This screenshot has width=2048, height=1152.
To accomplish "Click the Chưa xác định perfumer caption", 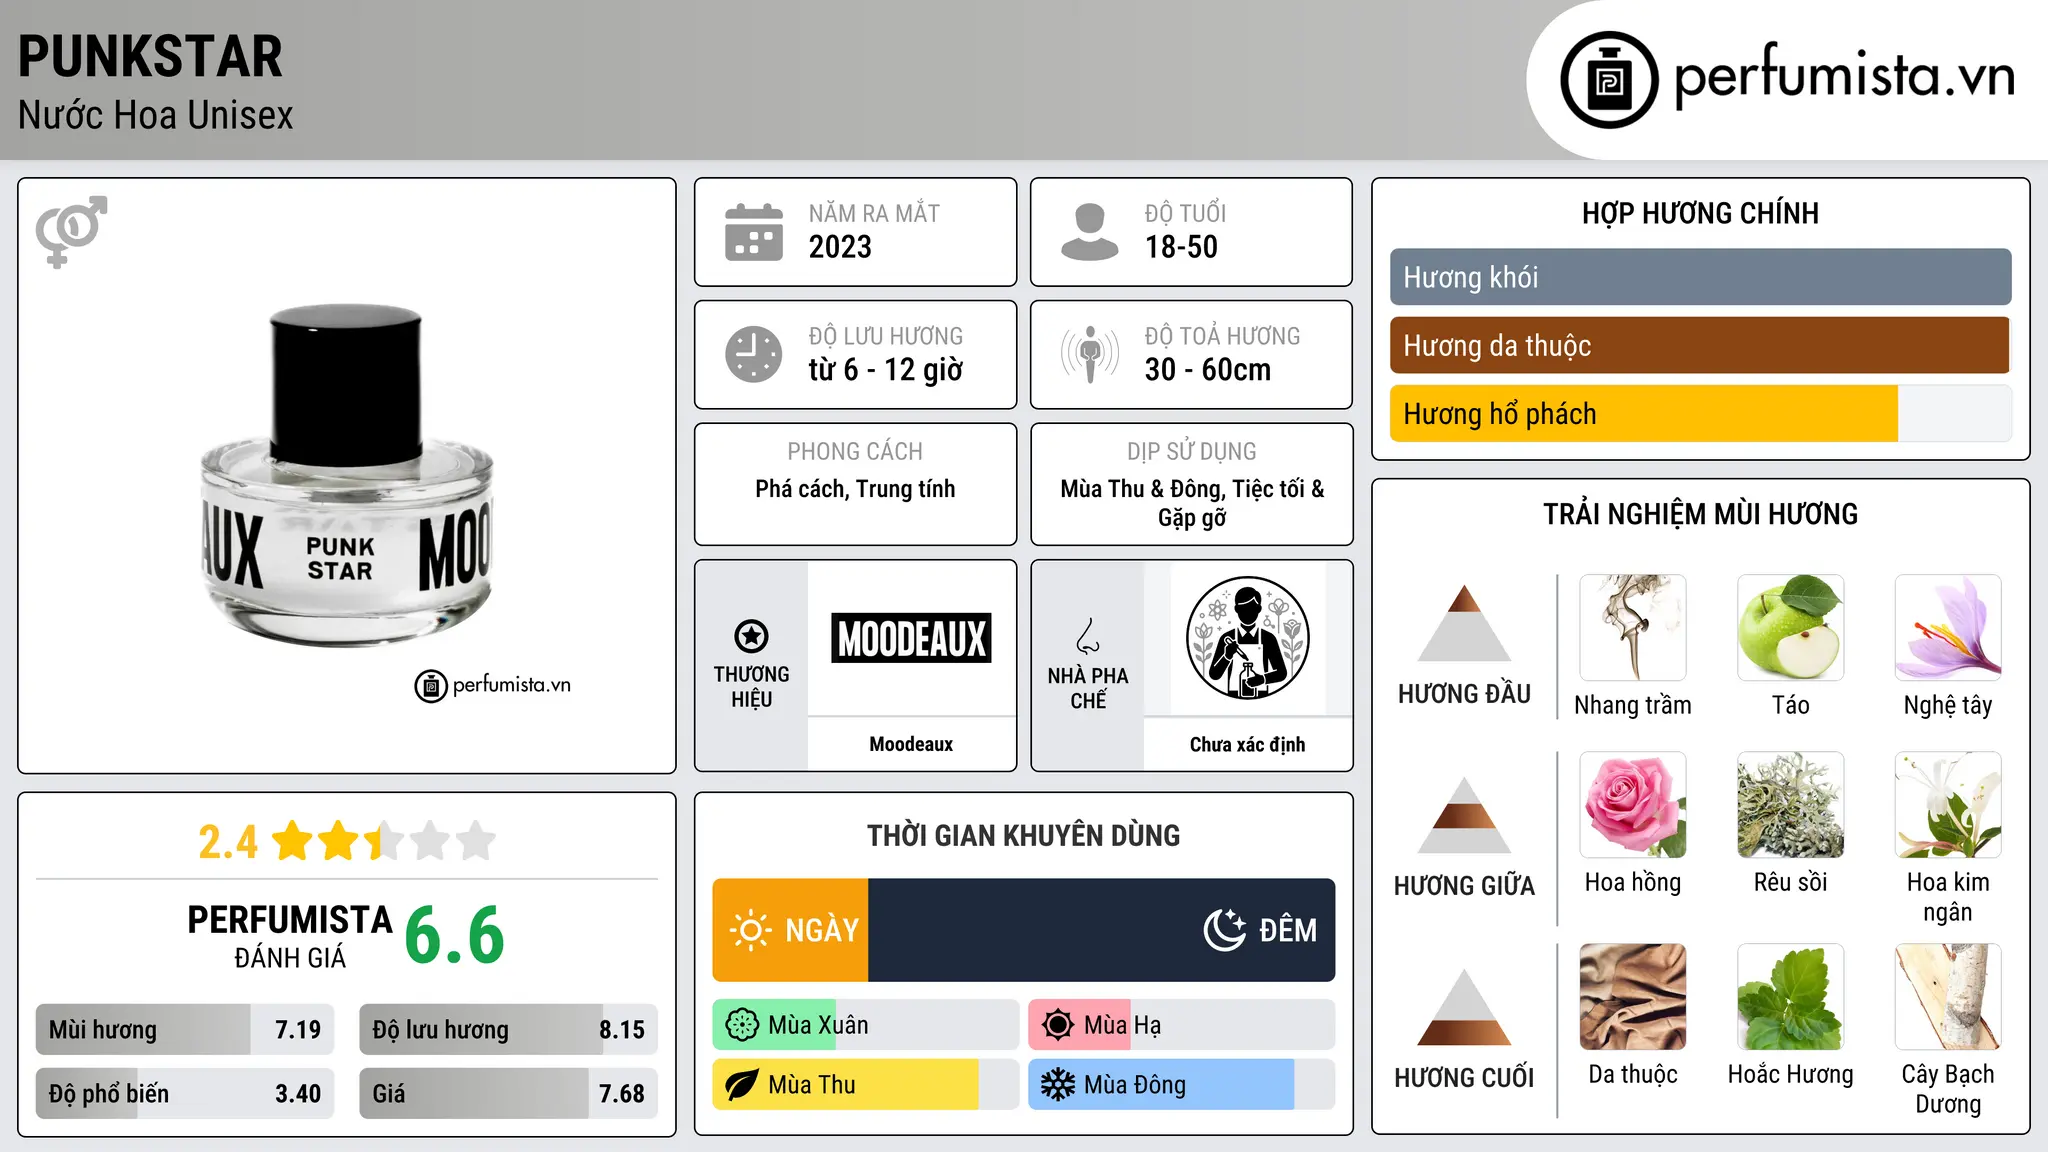I will [x=1247, y=744].
